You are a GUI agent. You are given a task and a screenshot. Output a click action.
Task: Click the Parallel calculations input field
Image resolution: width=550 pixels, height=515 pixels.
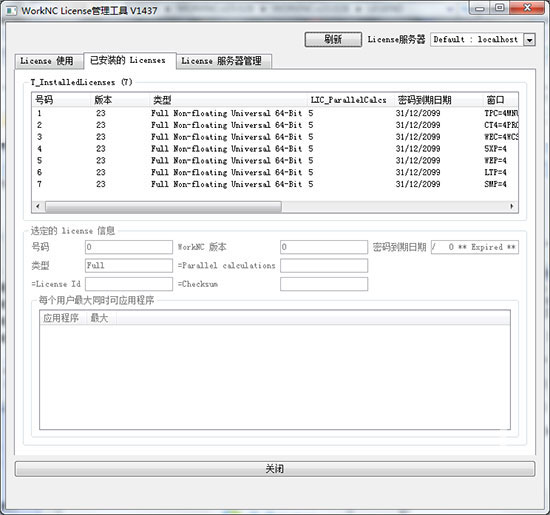pyautogui.click(x=324, y=266)
